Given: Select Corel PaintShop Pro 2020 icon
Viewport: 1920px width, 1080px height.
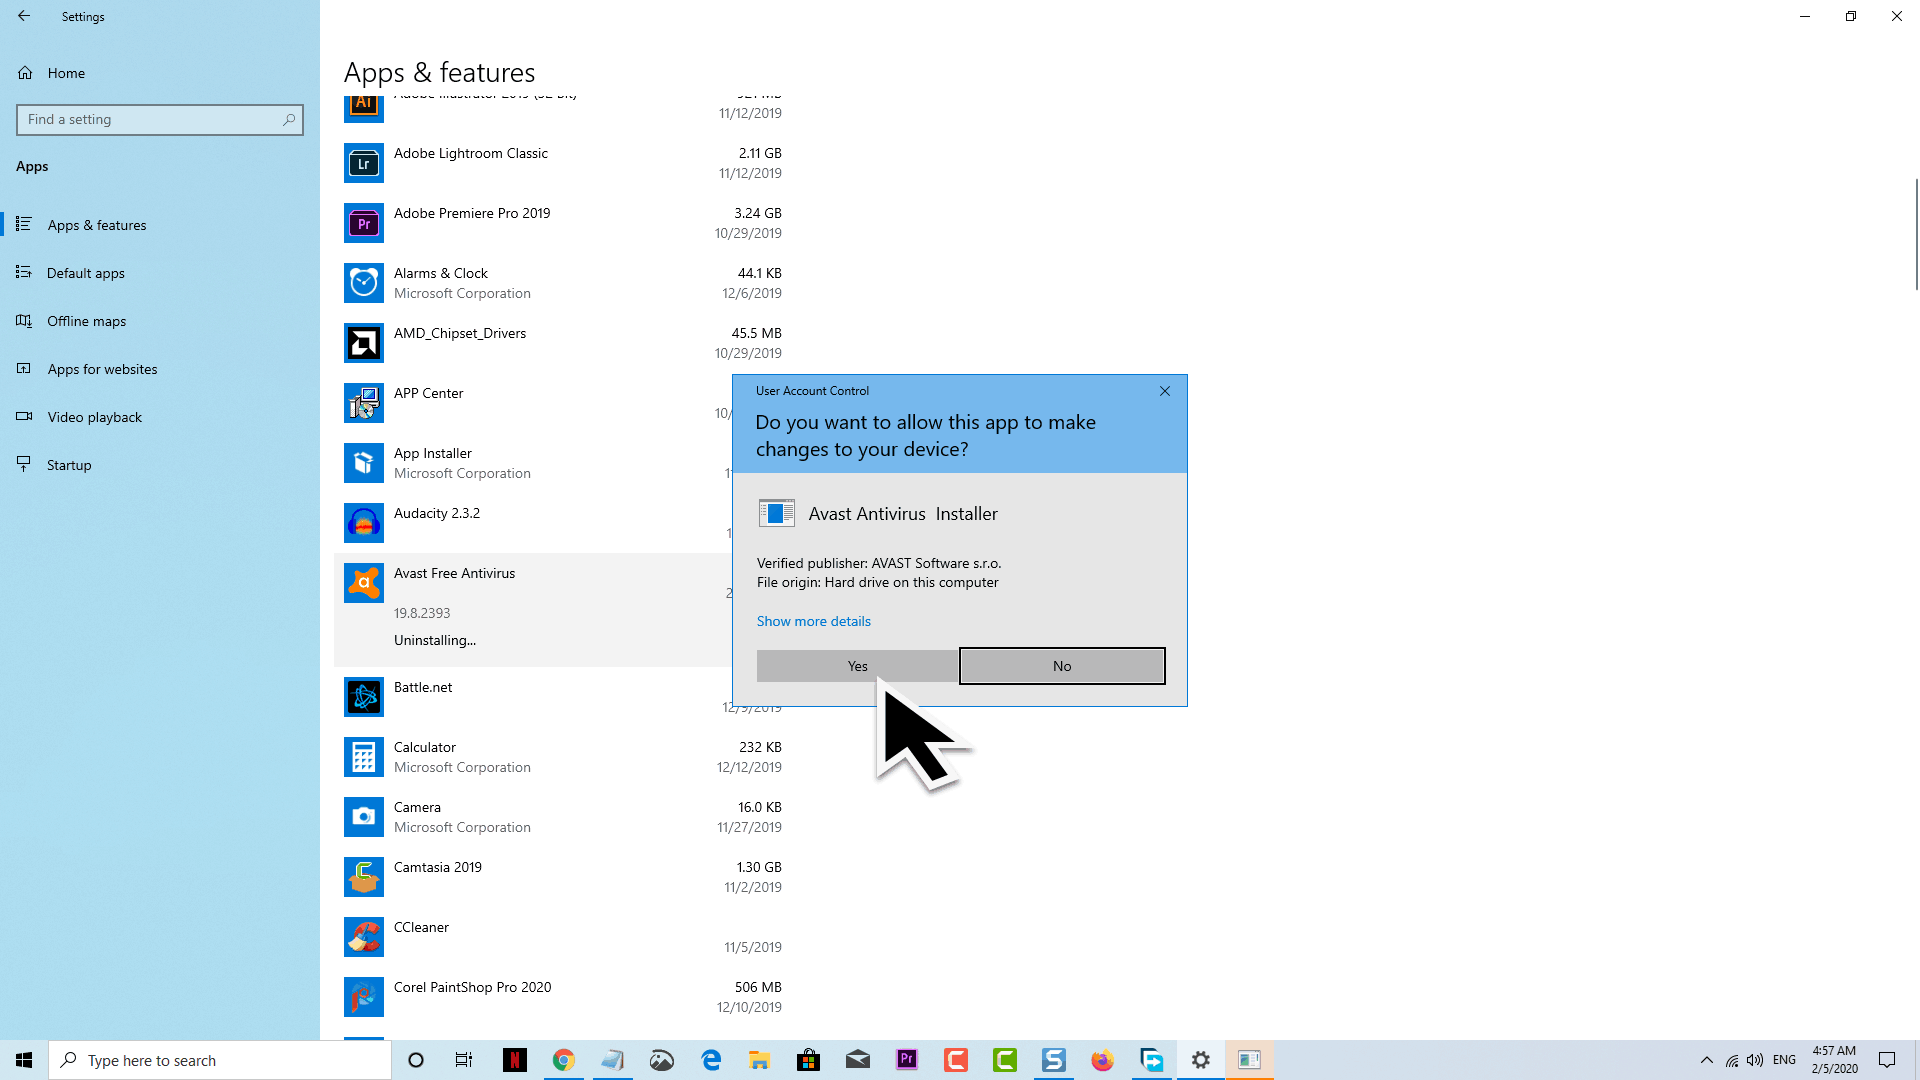Looking at the screenshot, I should click(364, 997).
